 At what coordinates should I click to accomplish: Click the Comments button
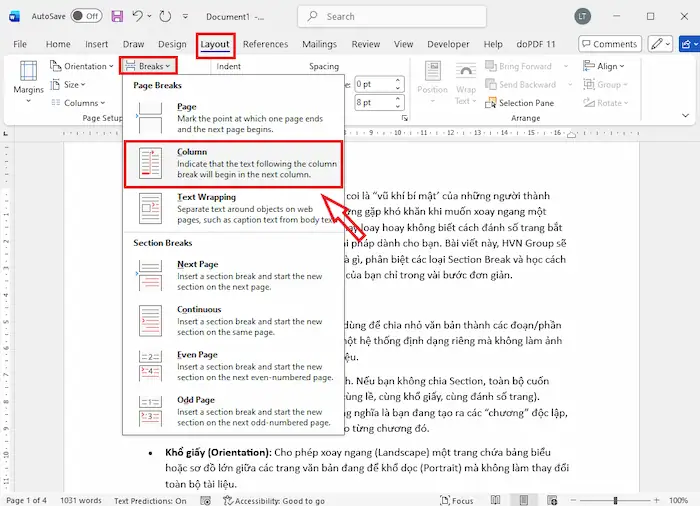tap(608, 44)
